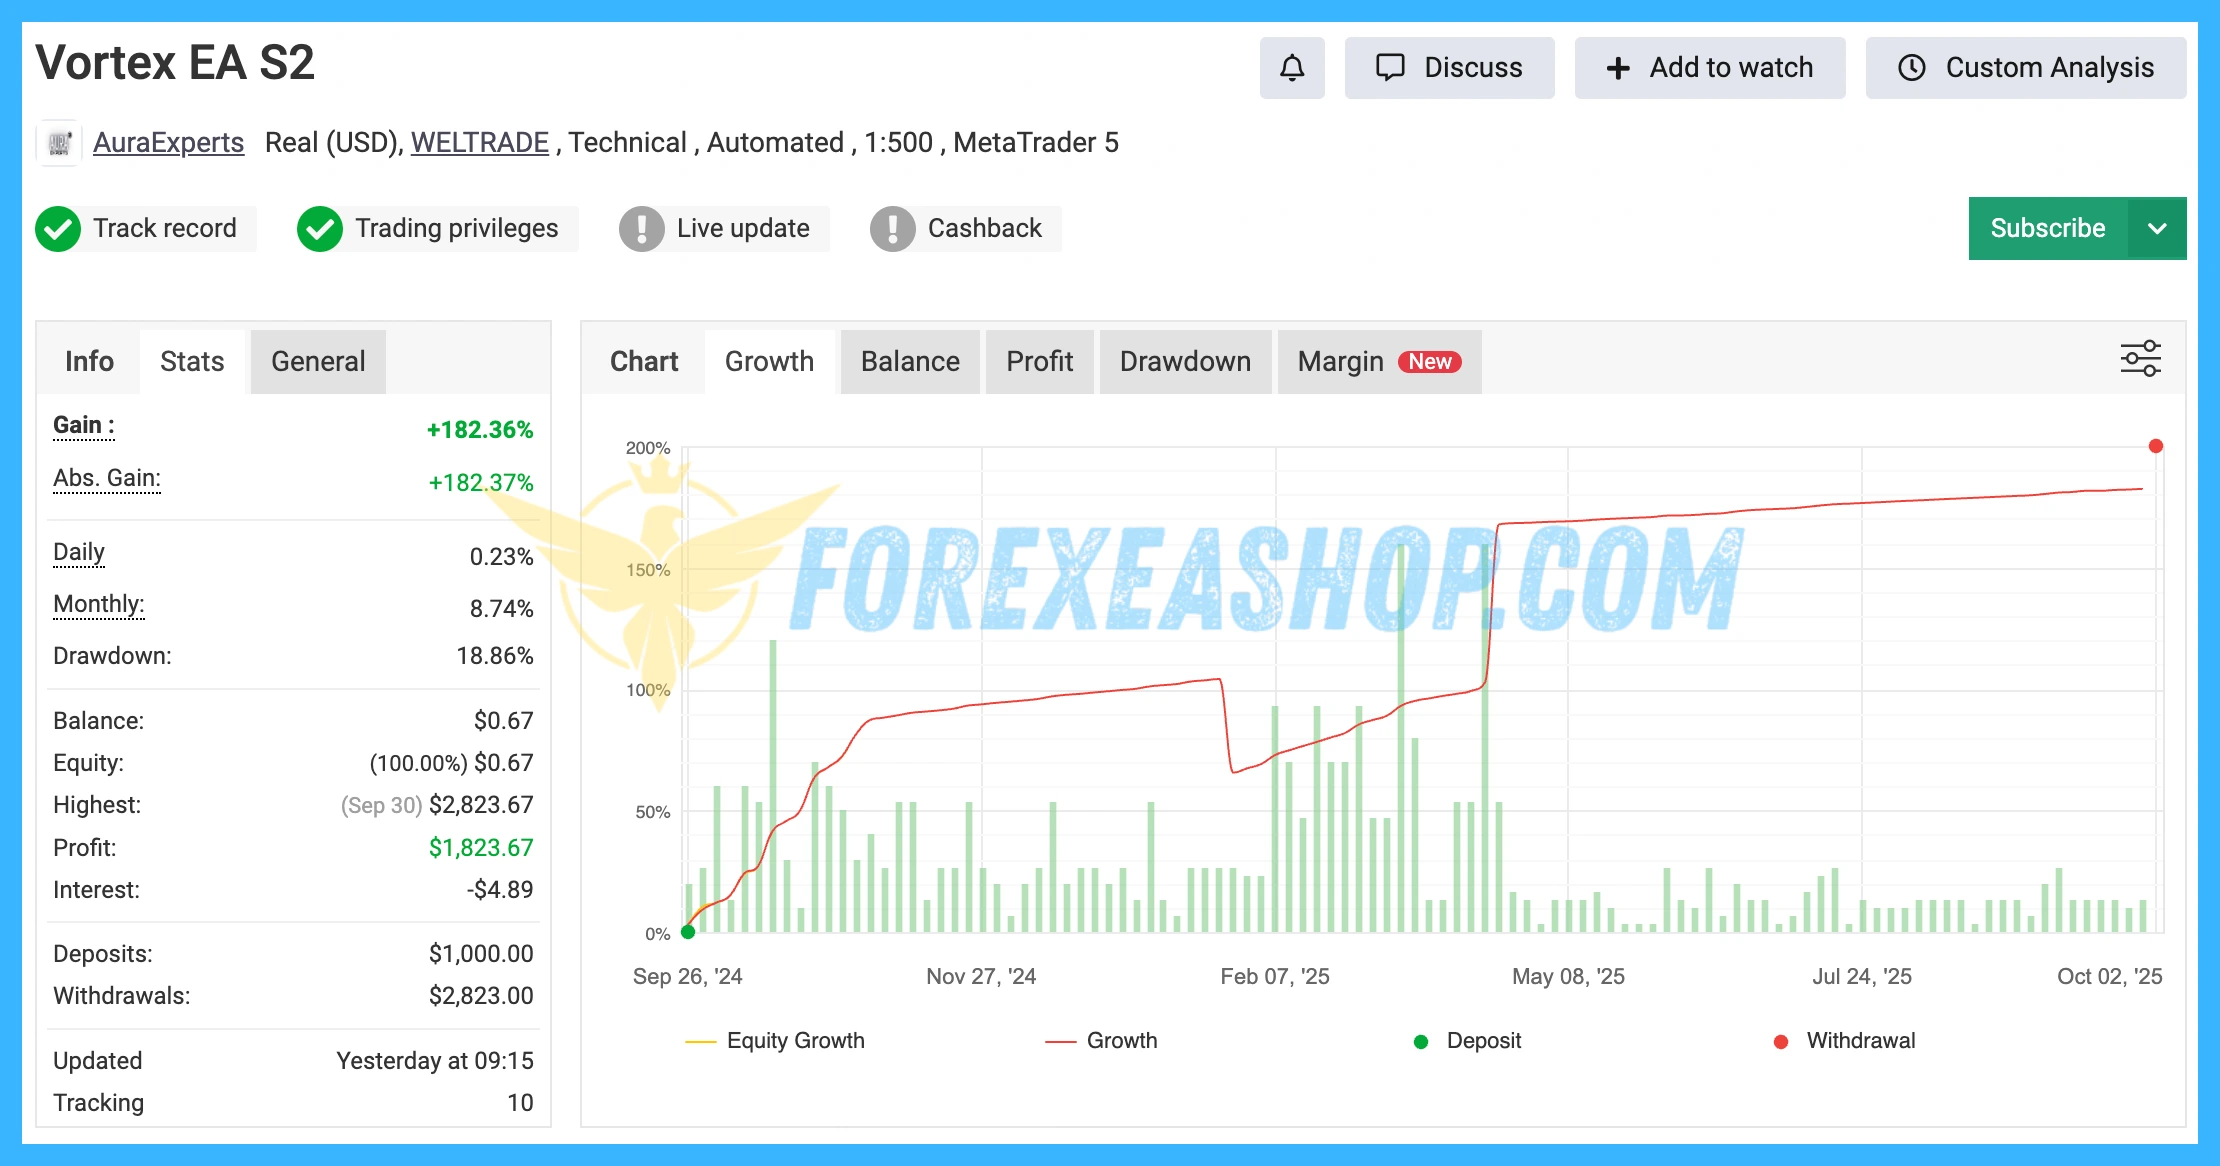The width and height of the screenshot is (2220, 1166).
Task: Click the notification bell icon
Action: [x=1292, y=68]
